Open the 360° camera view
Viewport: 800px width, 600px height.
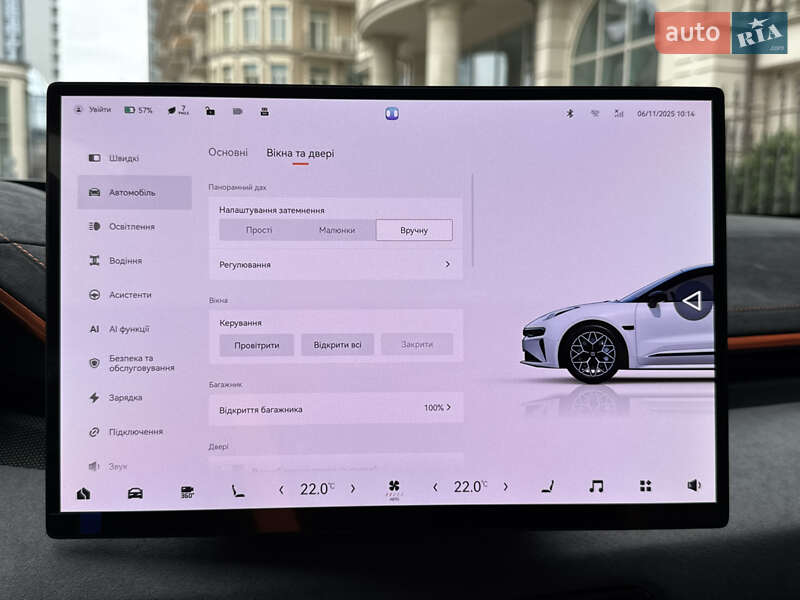pyautogui.click(x=187, y=492)
